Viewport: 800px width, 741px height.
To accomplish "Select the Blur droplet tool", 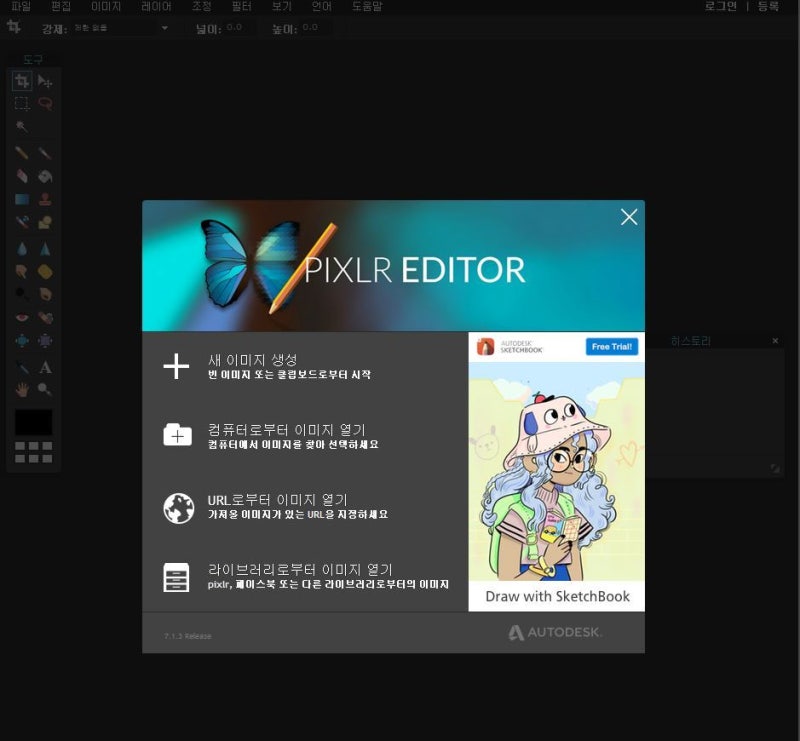I will [22, 249].
